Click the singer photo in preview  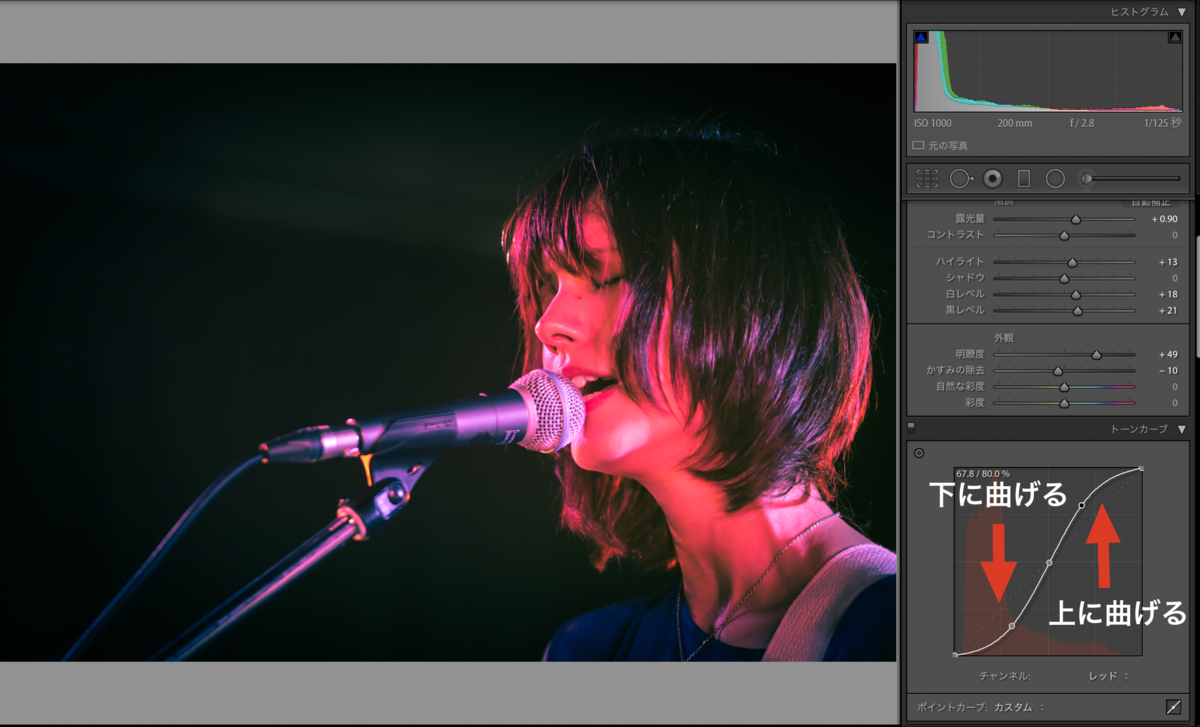pyautogui.click(x=448, y=362)
